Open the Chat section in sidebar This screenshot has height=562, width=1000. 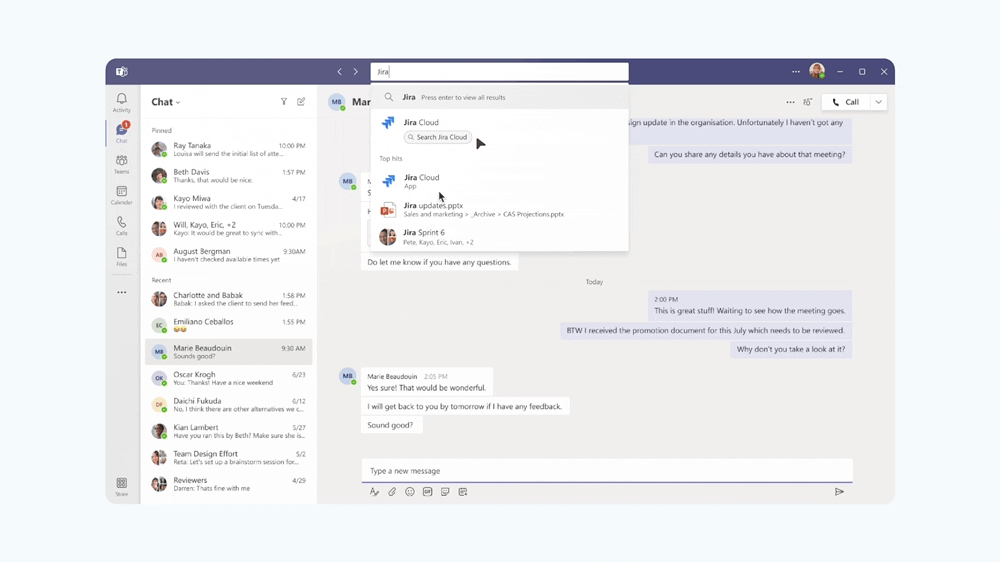(x=121, y=132)
